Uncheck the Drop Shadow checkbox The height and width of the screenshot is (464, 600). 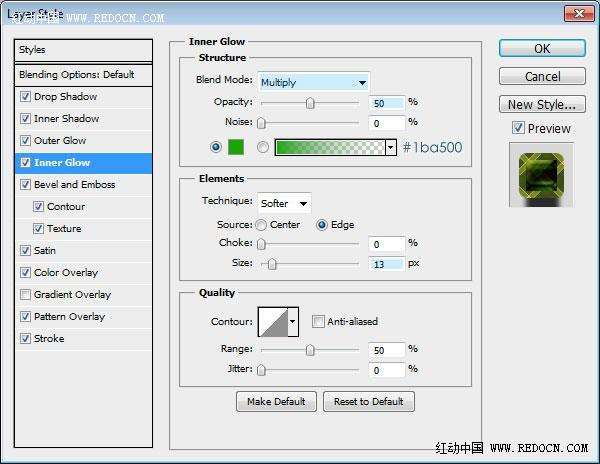pyautogui.click(x=25, y=96)
